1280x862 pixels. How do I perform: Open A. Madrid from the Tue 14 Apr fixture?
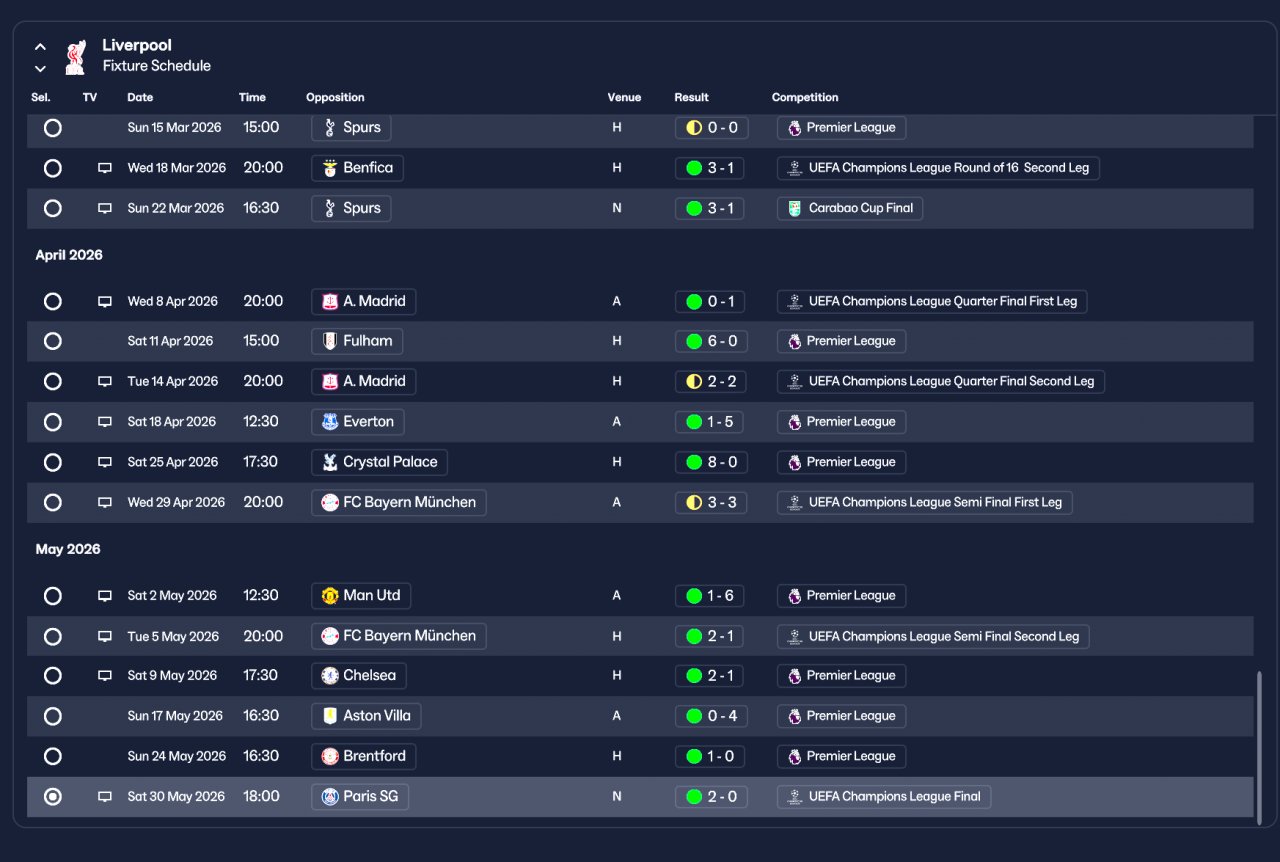pyautogui.click(x=364, y=381)
